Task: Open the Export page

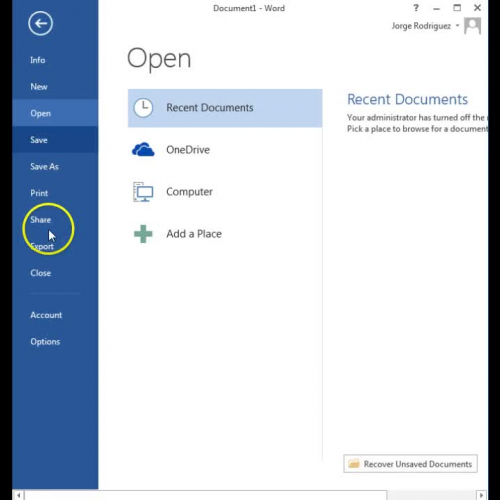Action: click(x=55, y=246)
